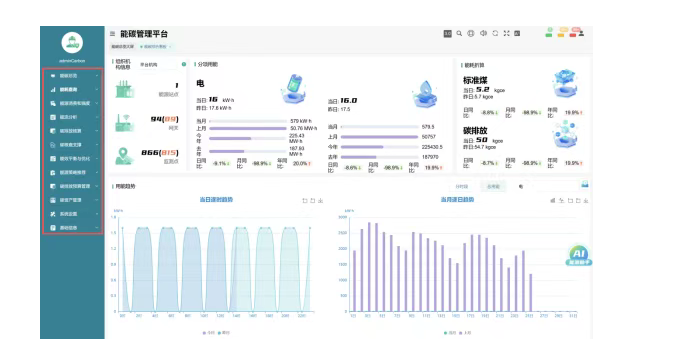Image resolution: width=680 pixels, height=360 pixels.
Task: Open the globe language icon in header
Action: point(471,33)
